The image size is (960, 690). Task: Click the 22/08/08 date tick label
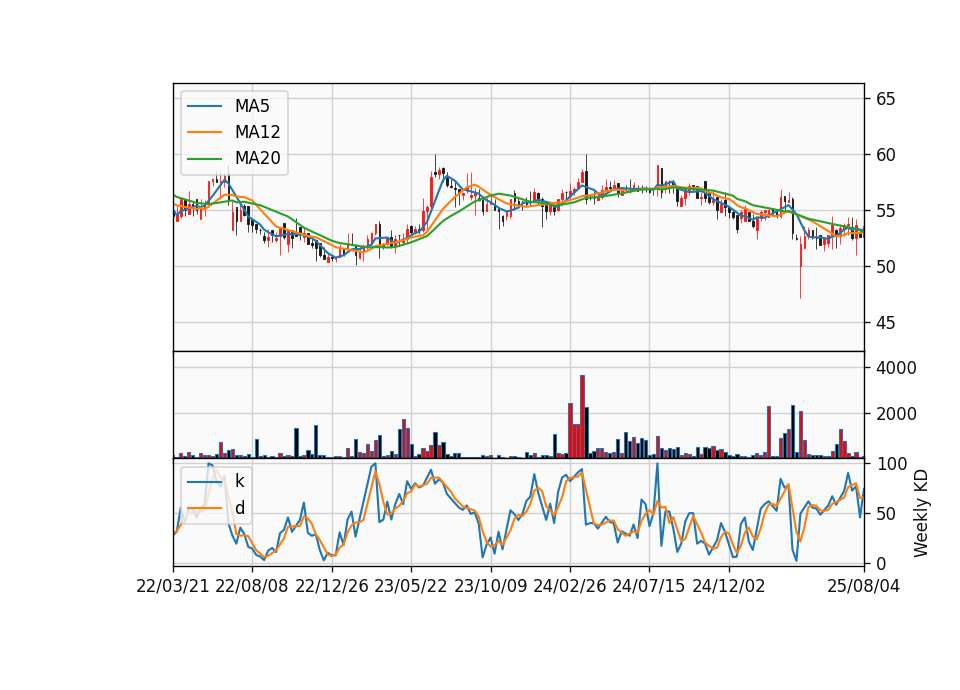tap(252, 586)
